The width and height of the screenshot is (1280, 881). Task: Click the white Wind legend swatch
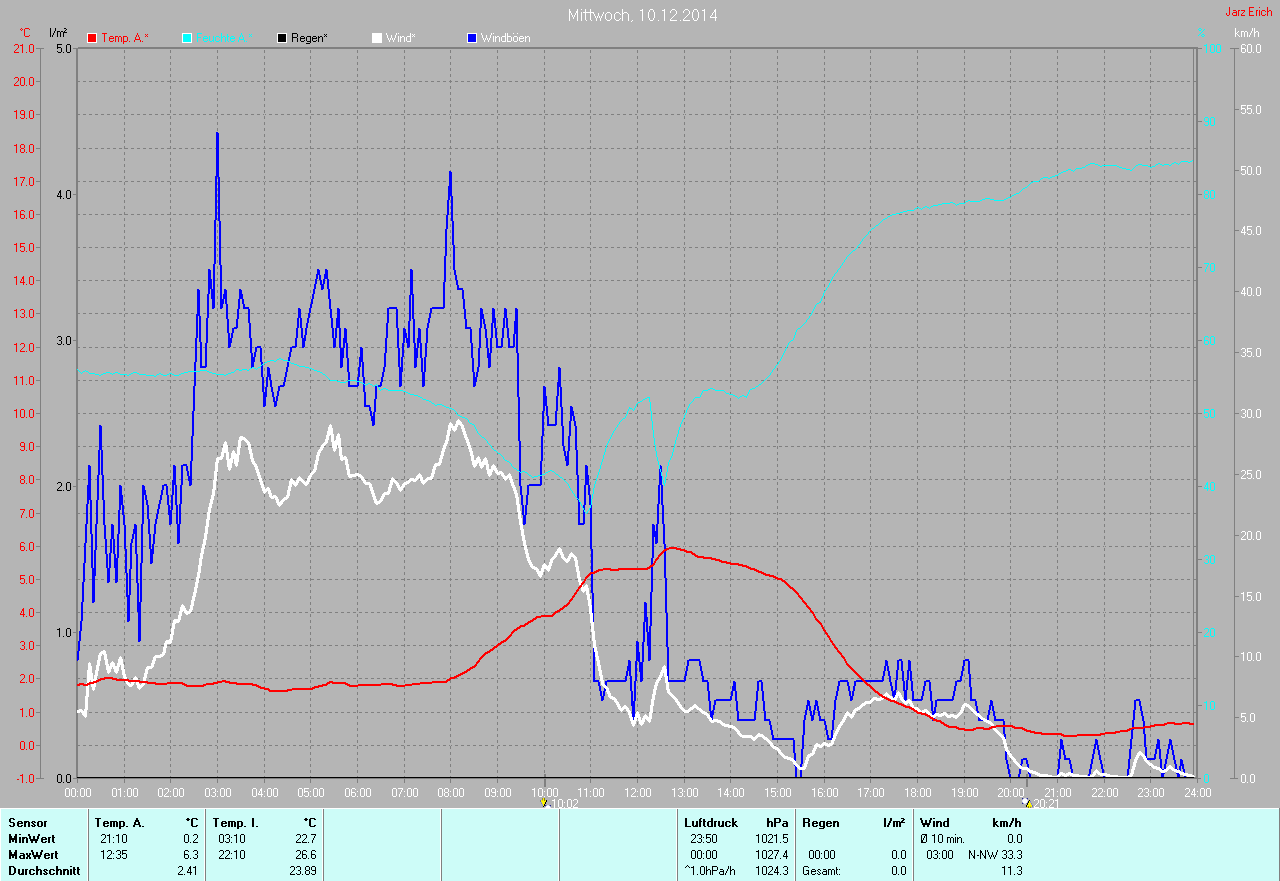point(377,38)
